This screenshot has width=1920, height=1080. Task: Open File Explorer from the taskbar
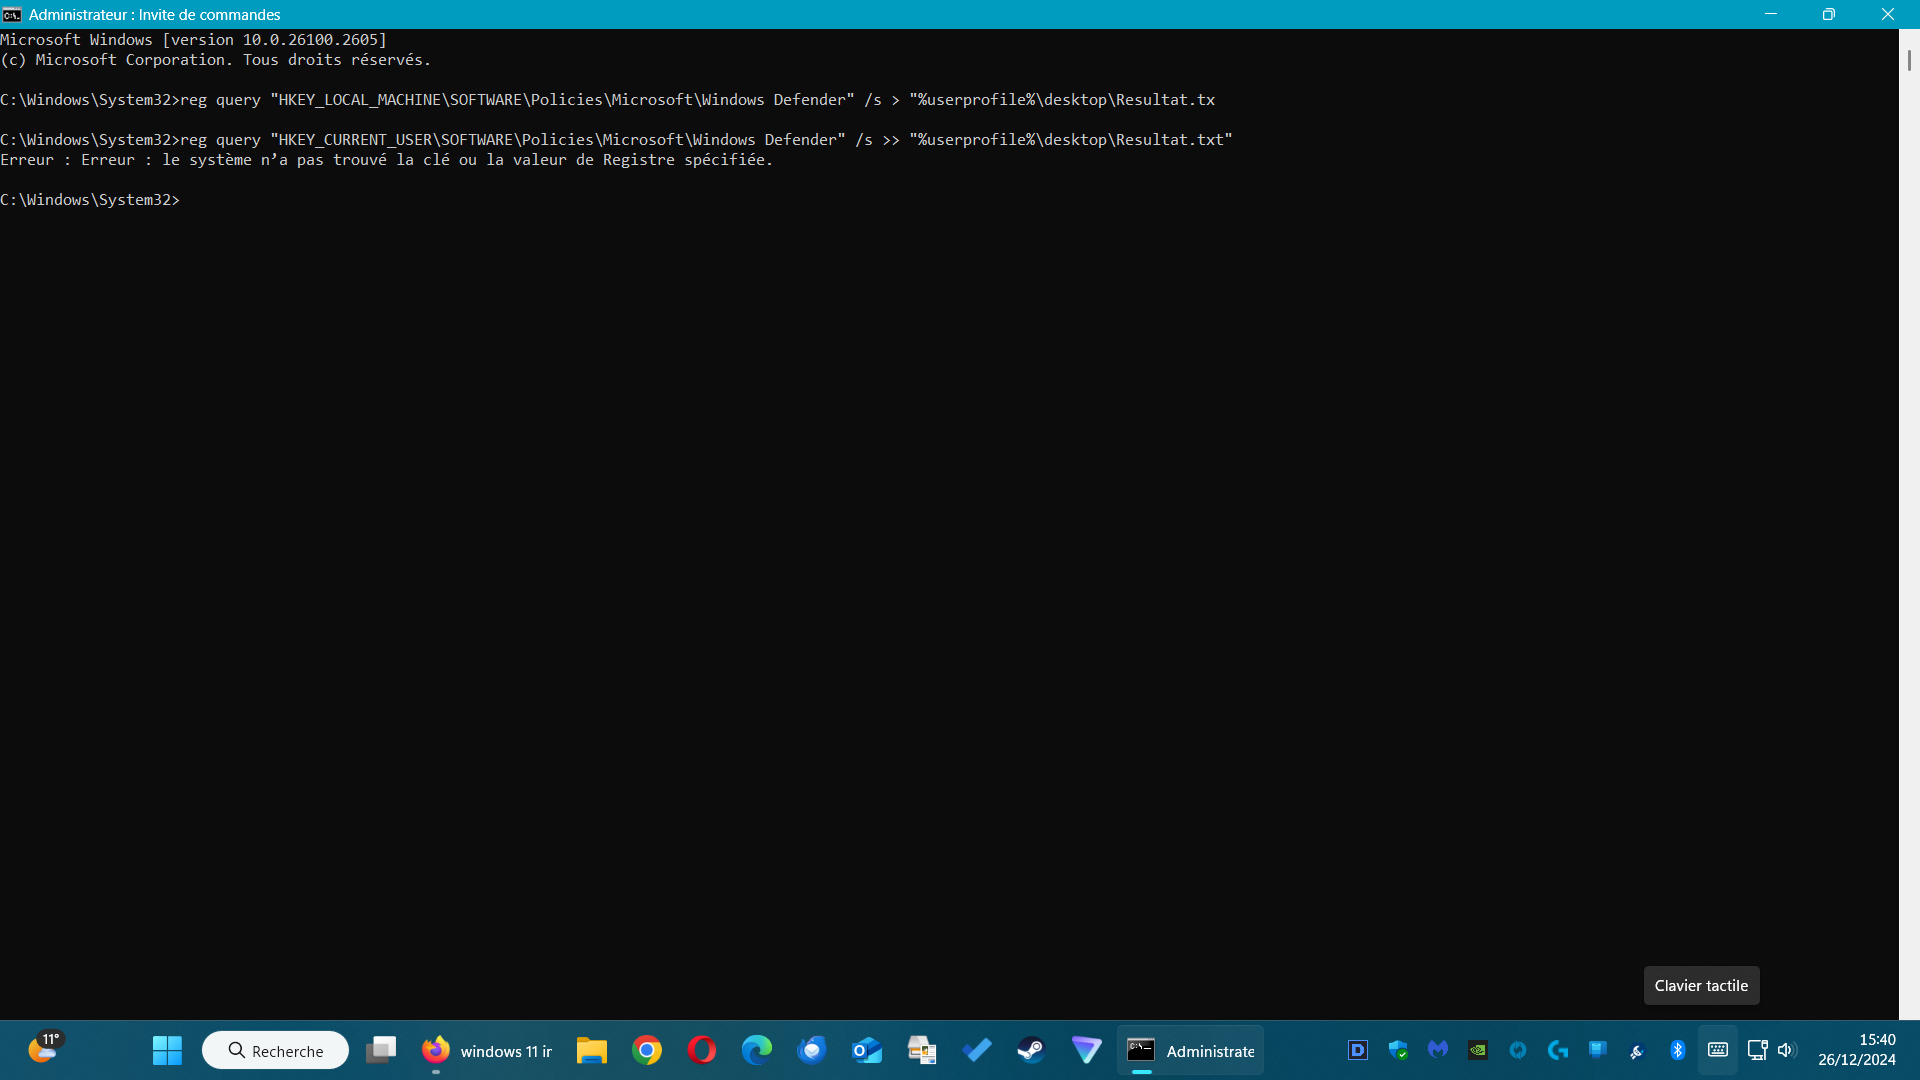pos(592,1050)
